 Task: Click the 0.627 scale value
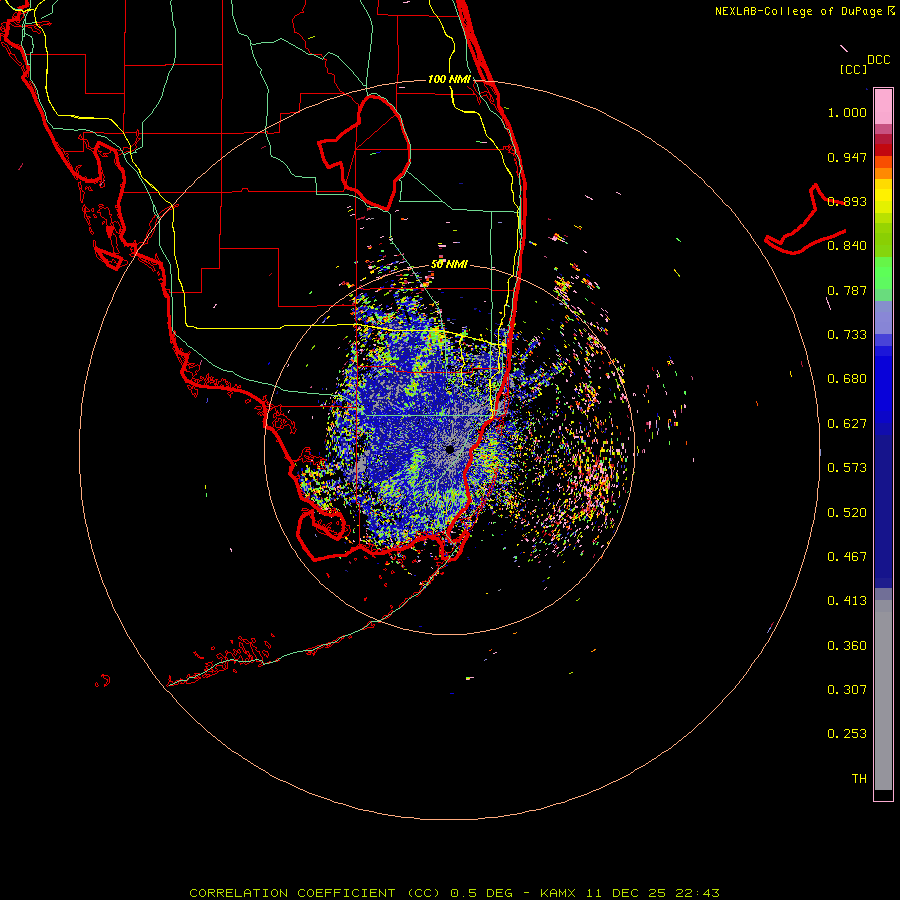[847, 424]
